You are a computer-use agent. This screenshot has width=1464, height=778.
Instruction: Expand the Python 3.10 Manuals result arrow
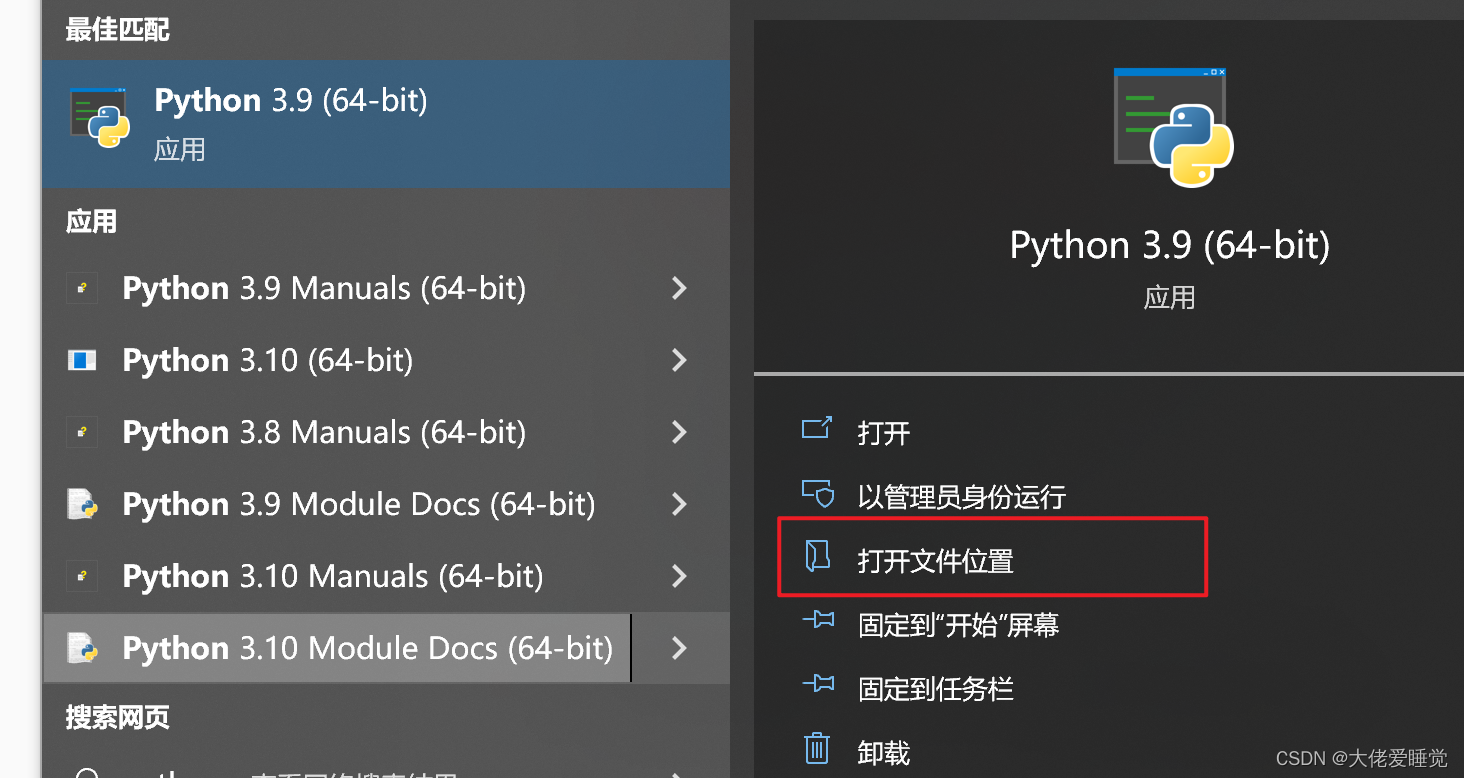[x=680, y=577]
